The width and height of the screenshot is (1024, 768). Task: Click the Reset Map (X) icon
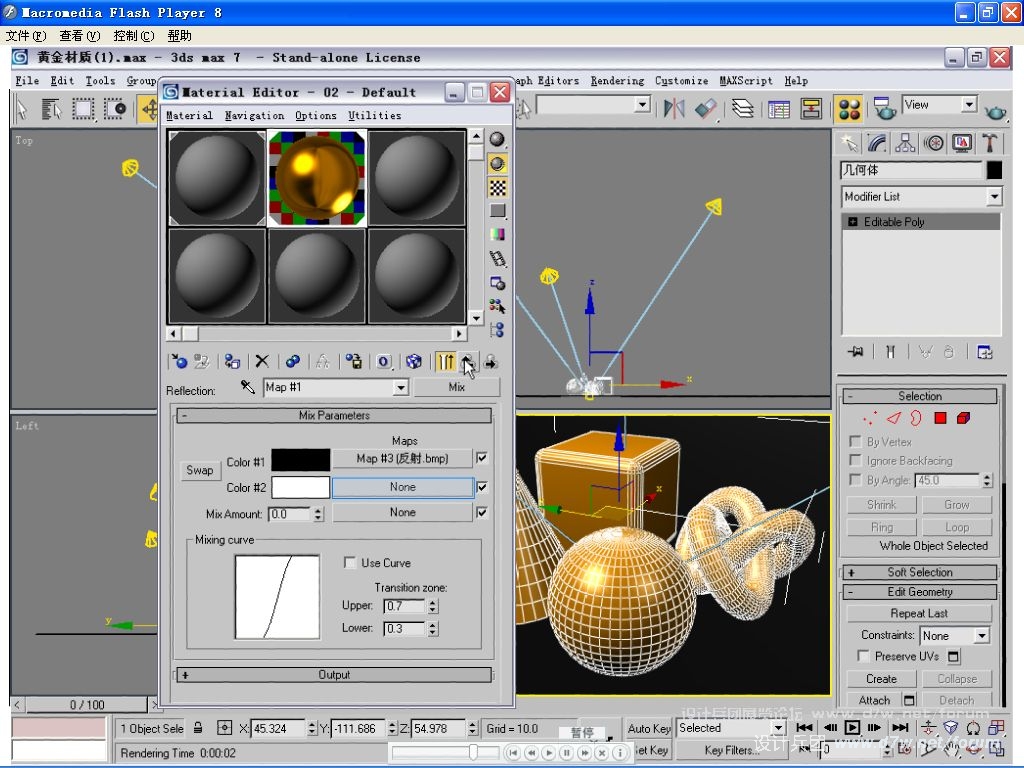coord(262,362)
